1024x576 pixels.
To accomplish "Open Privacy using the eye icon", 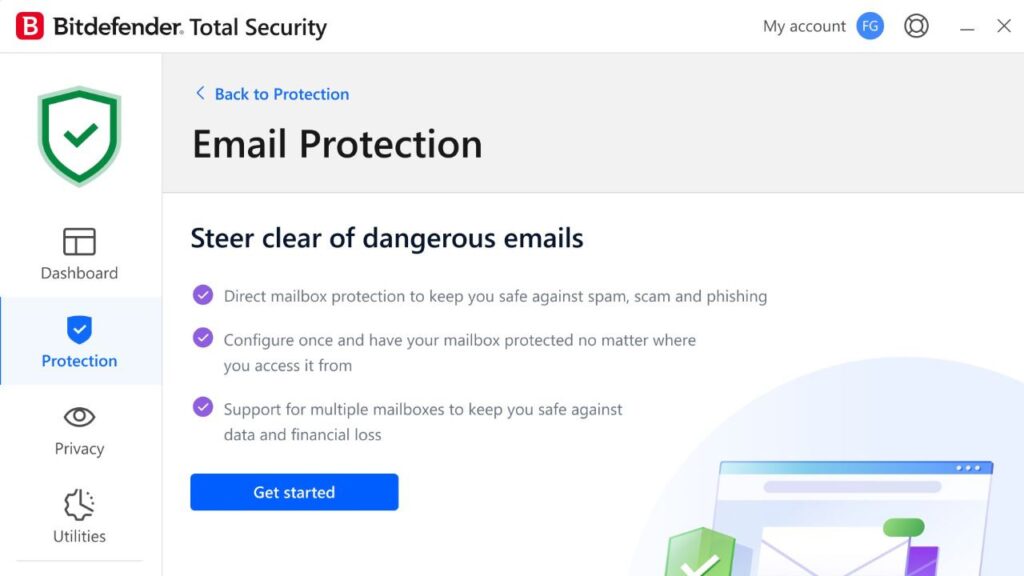I will pyautogui.click(x=78, y=417).
